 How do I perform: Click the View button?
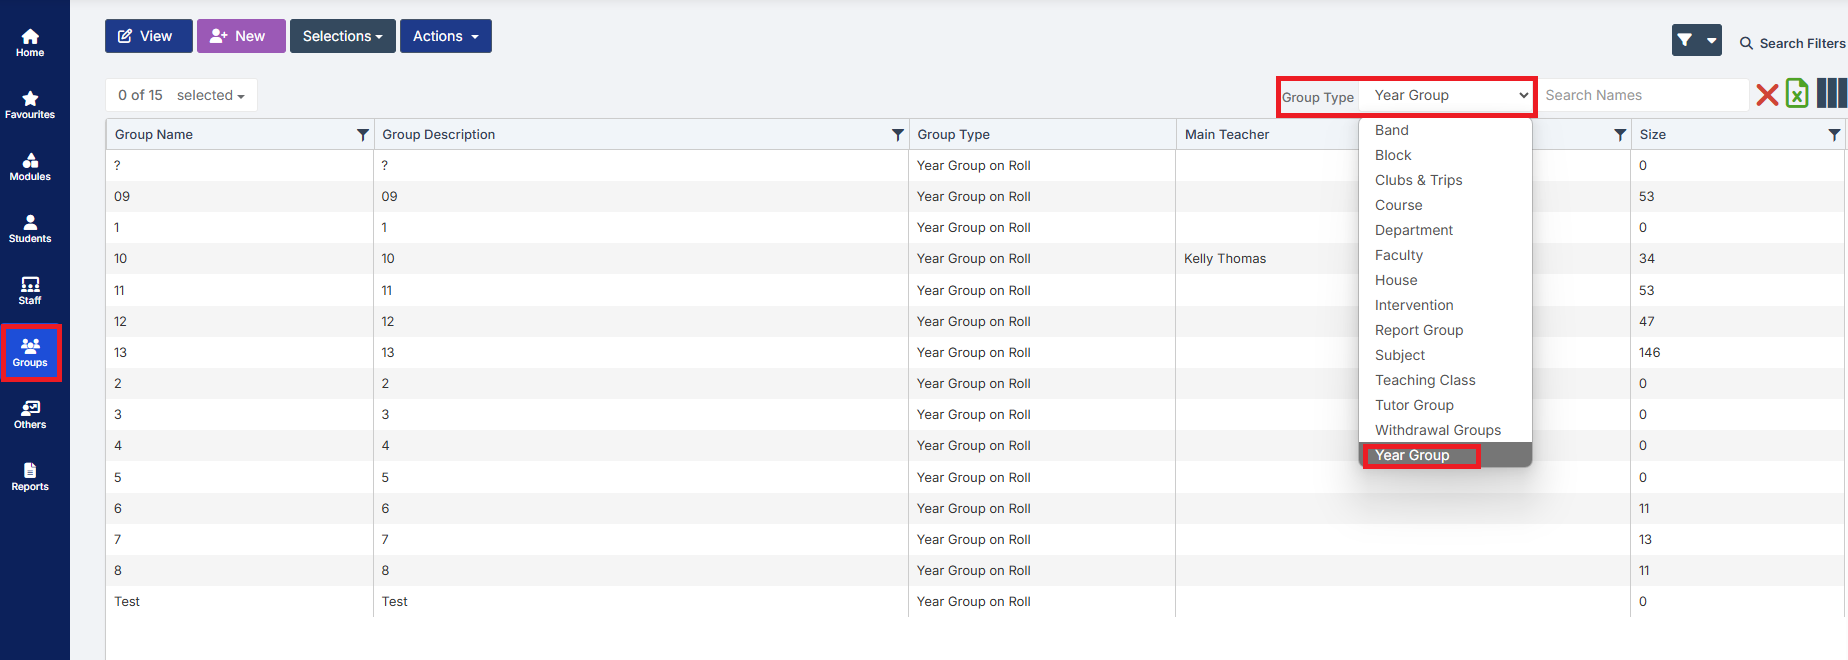click(x=145, y=36)
